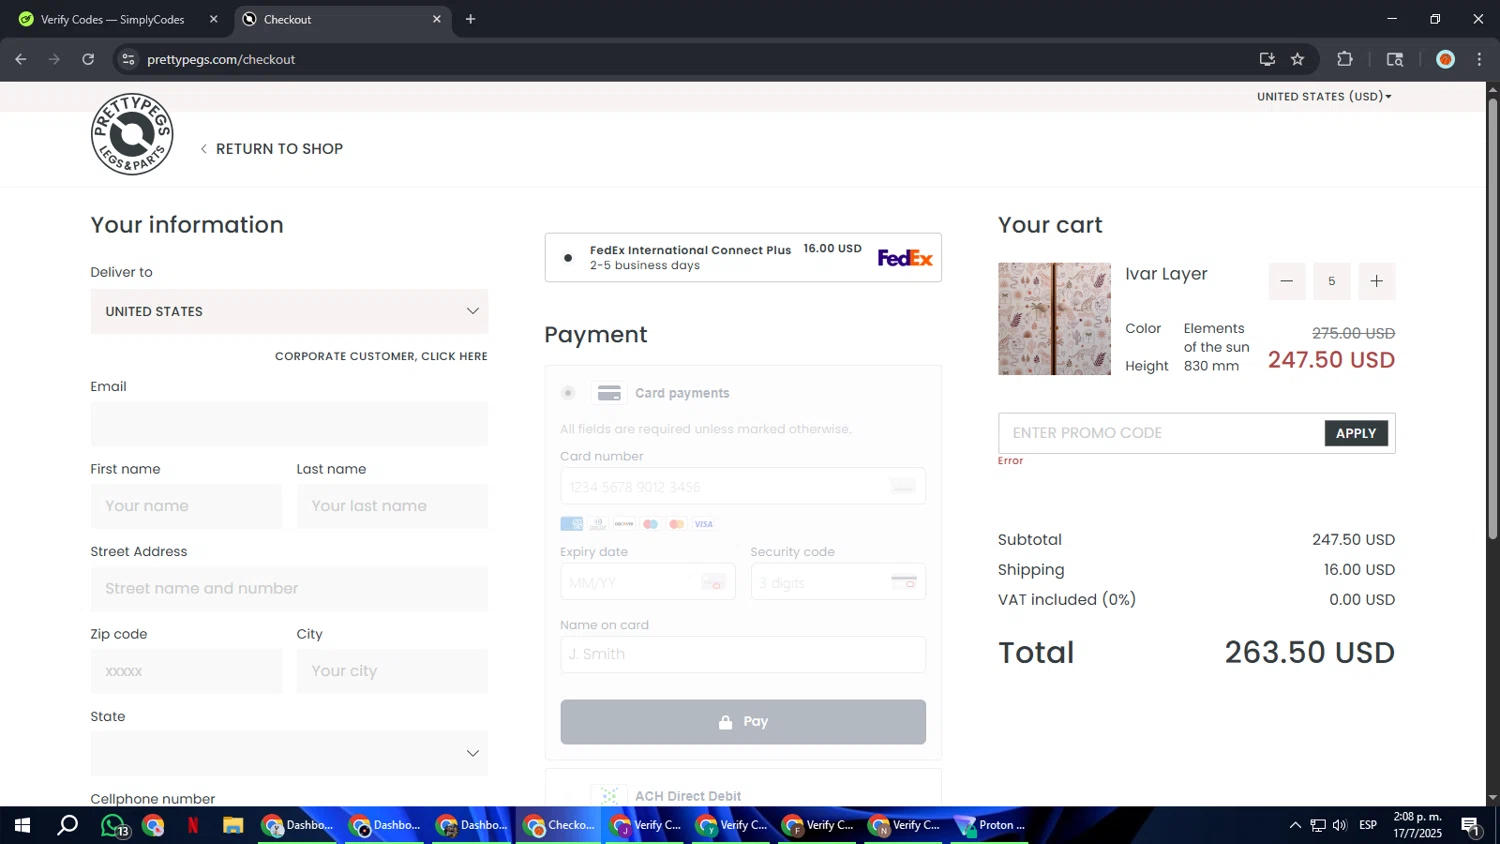Bookmark this page with star icon

(1298, 59)
